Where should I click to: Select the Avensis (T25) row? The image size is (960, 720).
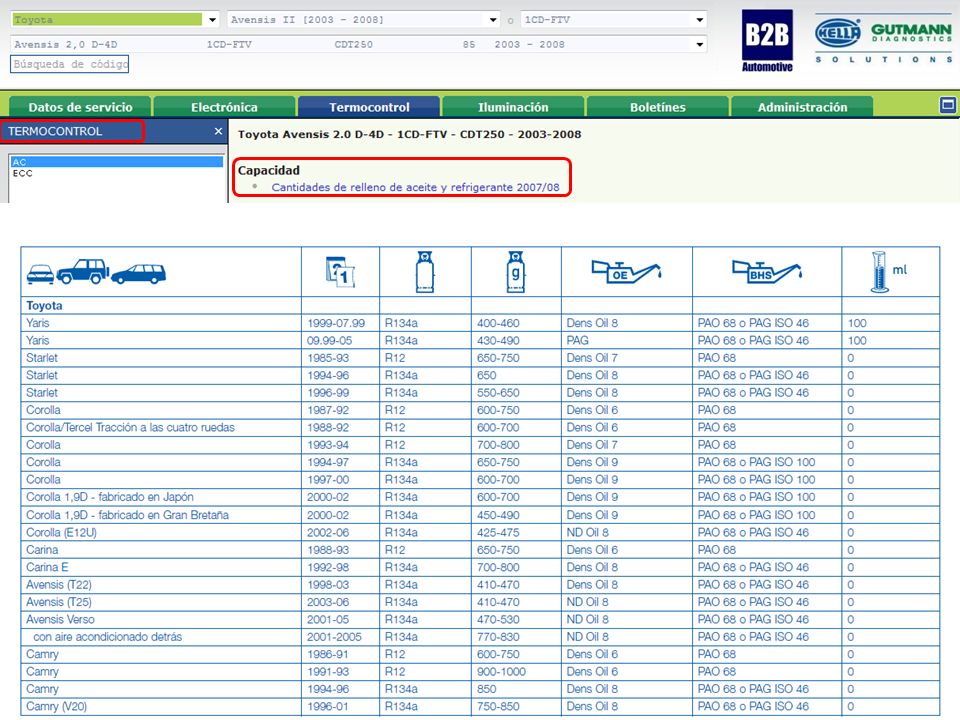(x=59, y=602)
